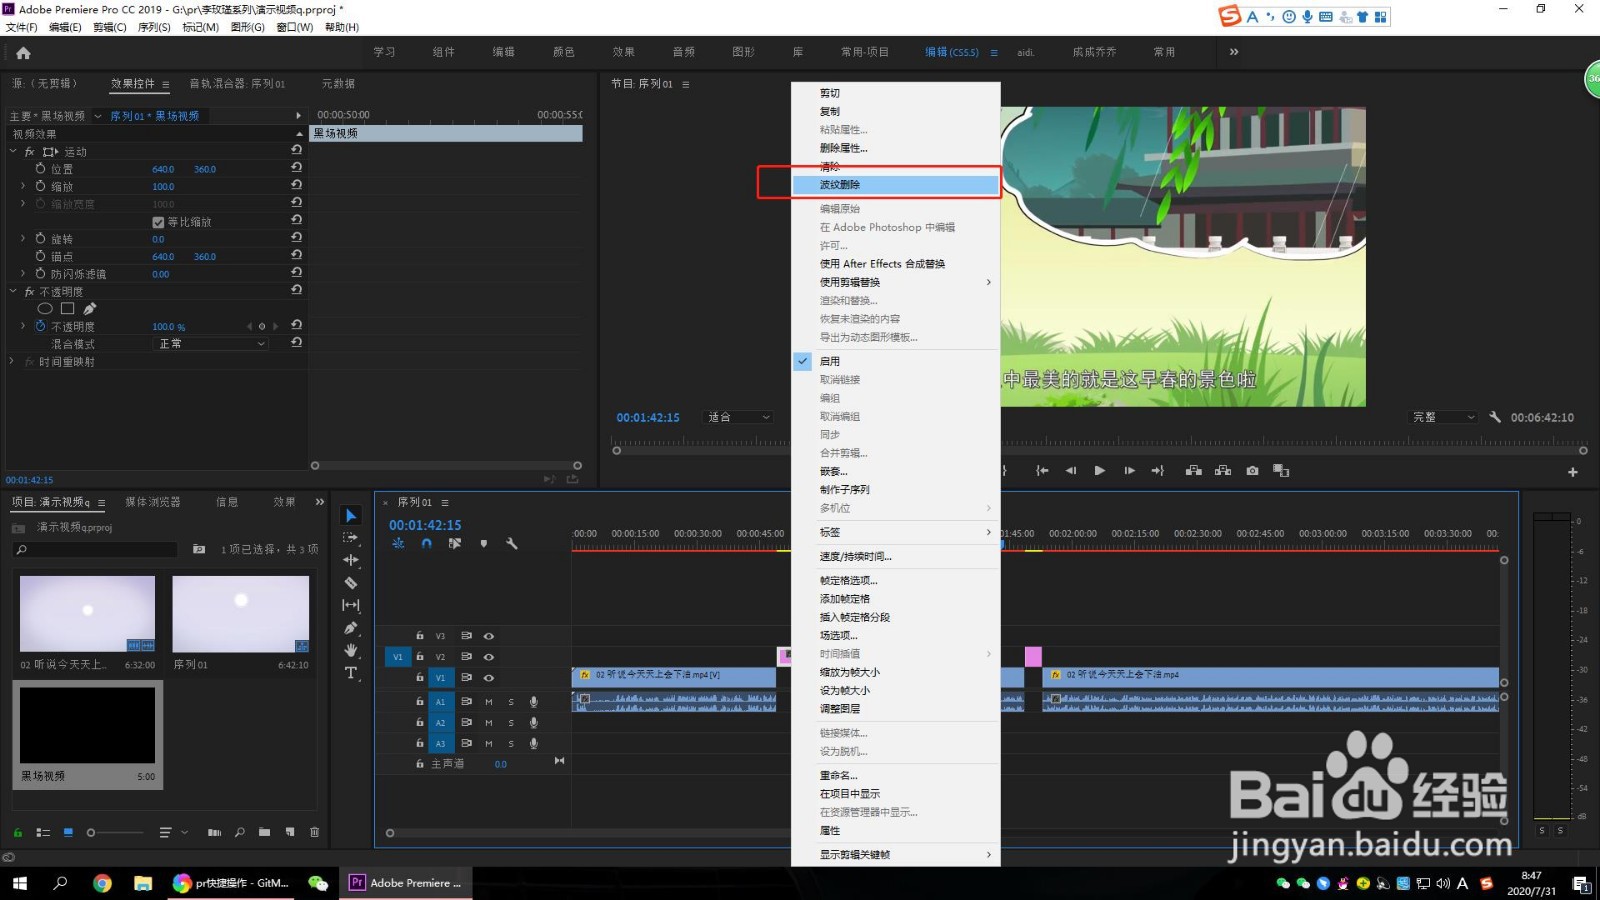Open playback resolution dropdown

click(x=1443, y=417)
